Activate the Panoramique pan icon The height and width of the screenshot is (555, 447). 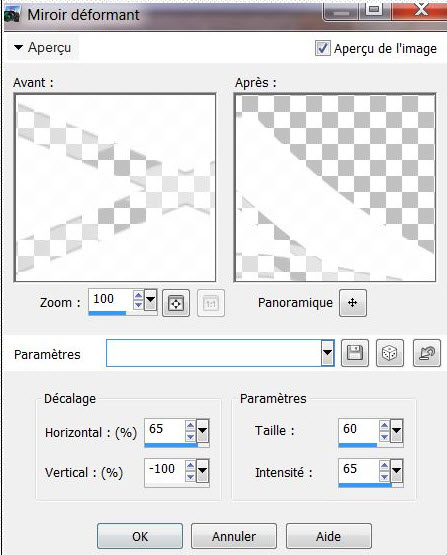click(x=353, y=303)
